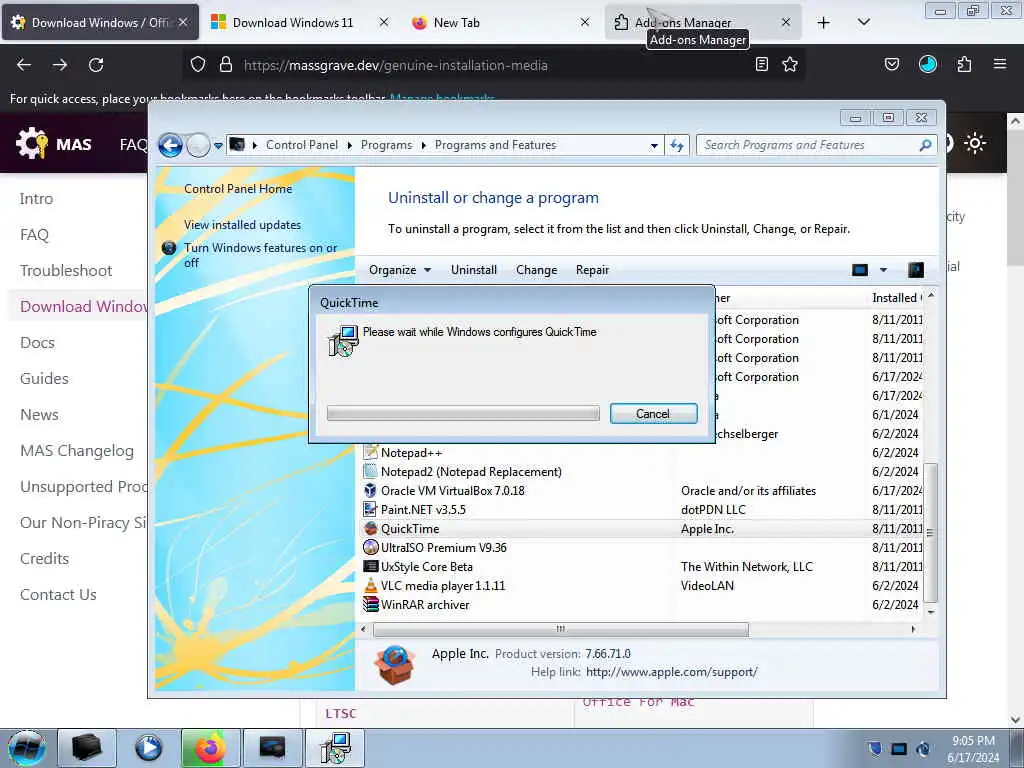
Task: Close the Download Windows 11 tab
Action: [x=384, y=22]
